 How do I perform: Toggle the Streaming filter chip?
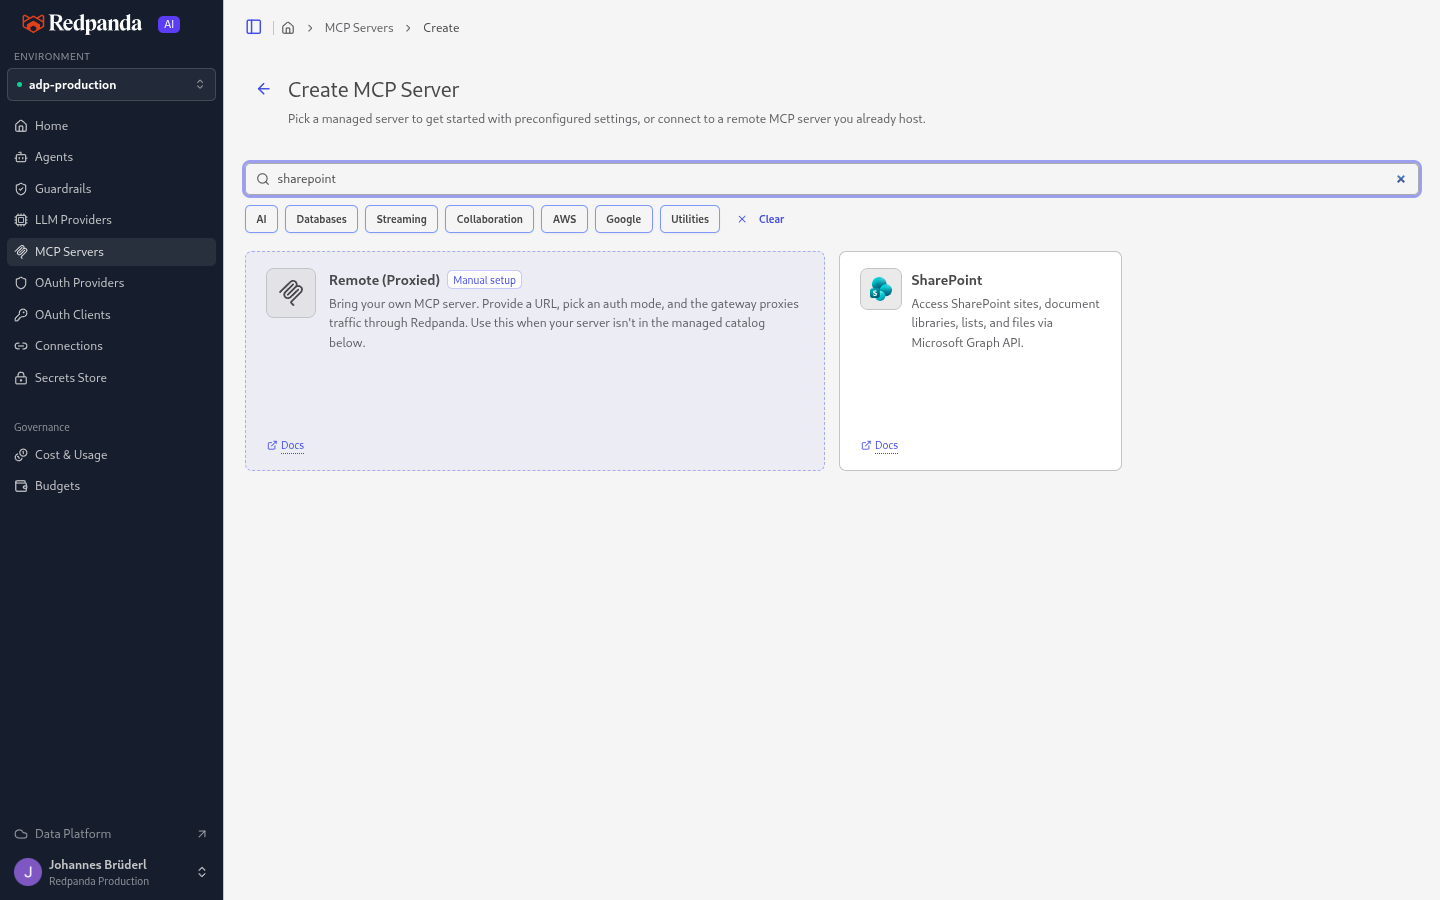coord(401,219)
